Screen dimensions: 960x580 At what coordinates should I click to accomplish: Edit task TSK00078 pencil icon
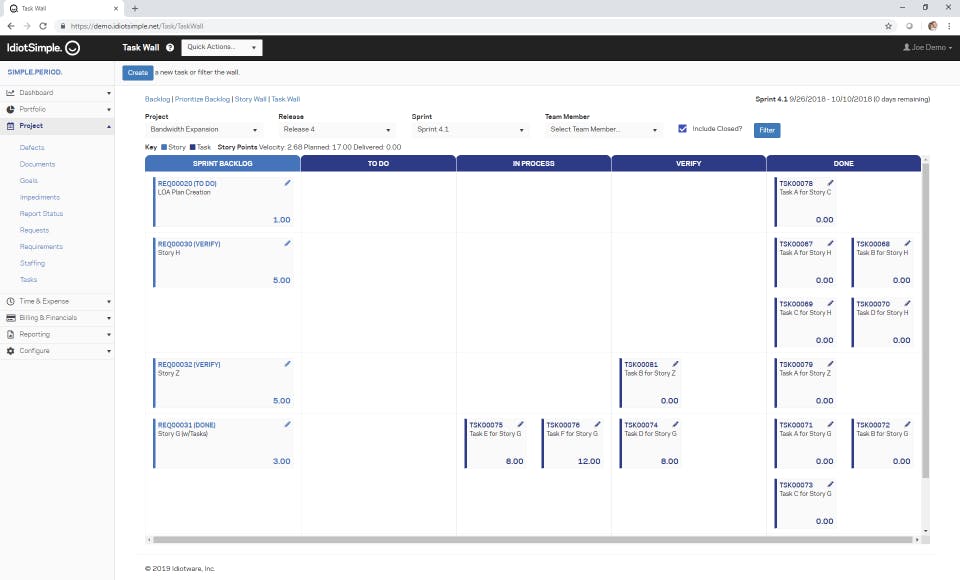click(x=830, y=183)
